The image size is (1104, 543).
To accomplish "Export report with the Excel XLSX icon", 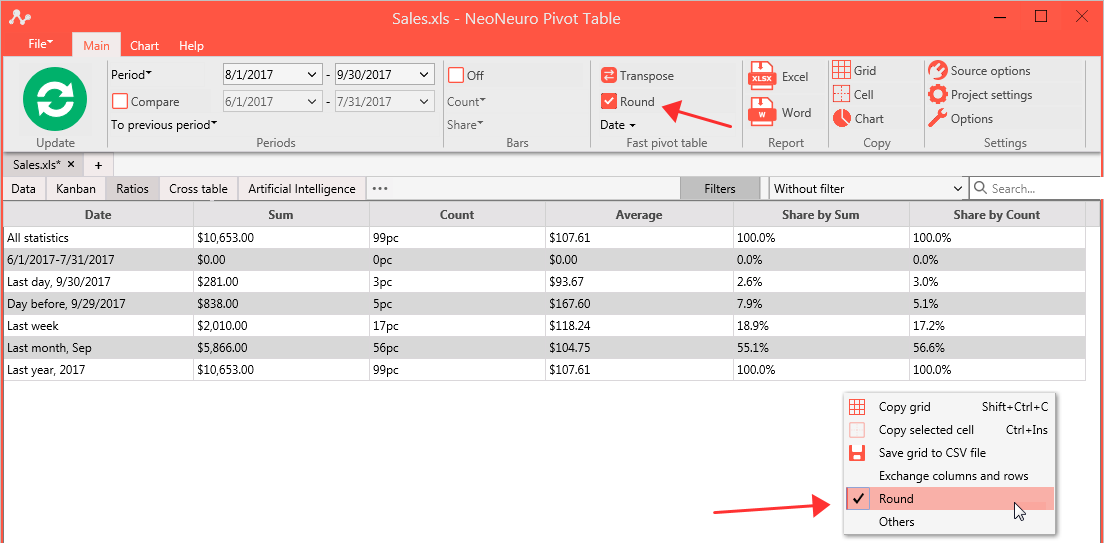I will click(x=763, y=77).
